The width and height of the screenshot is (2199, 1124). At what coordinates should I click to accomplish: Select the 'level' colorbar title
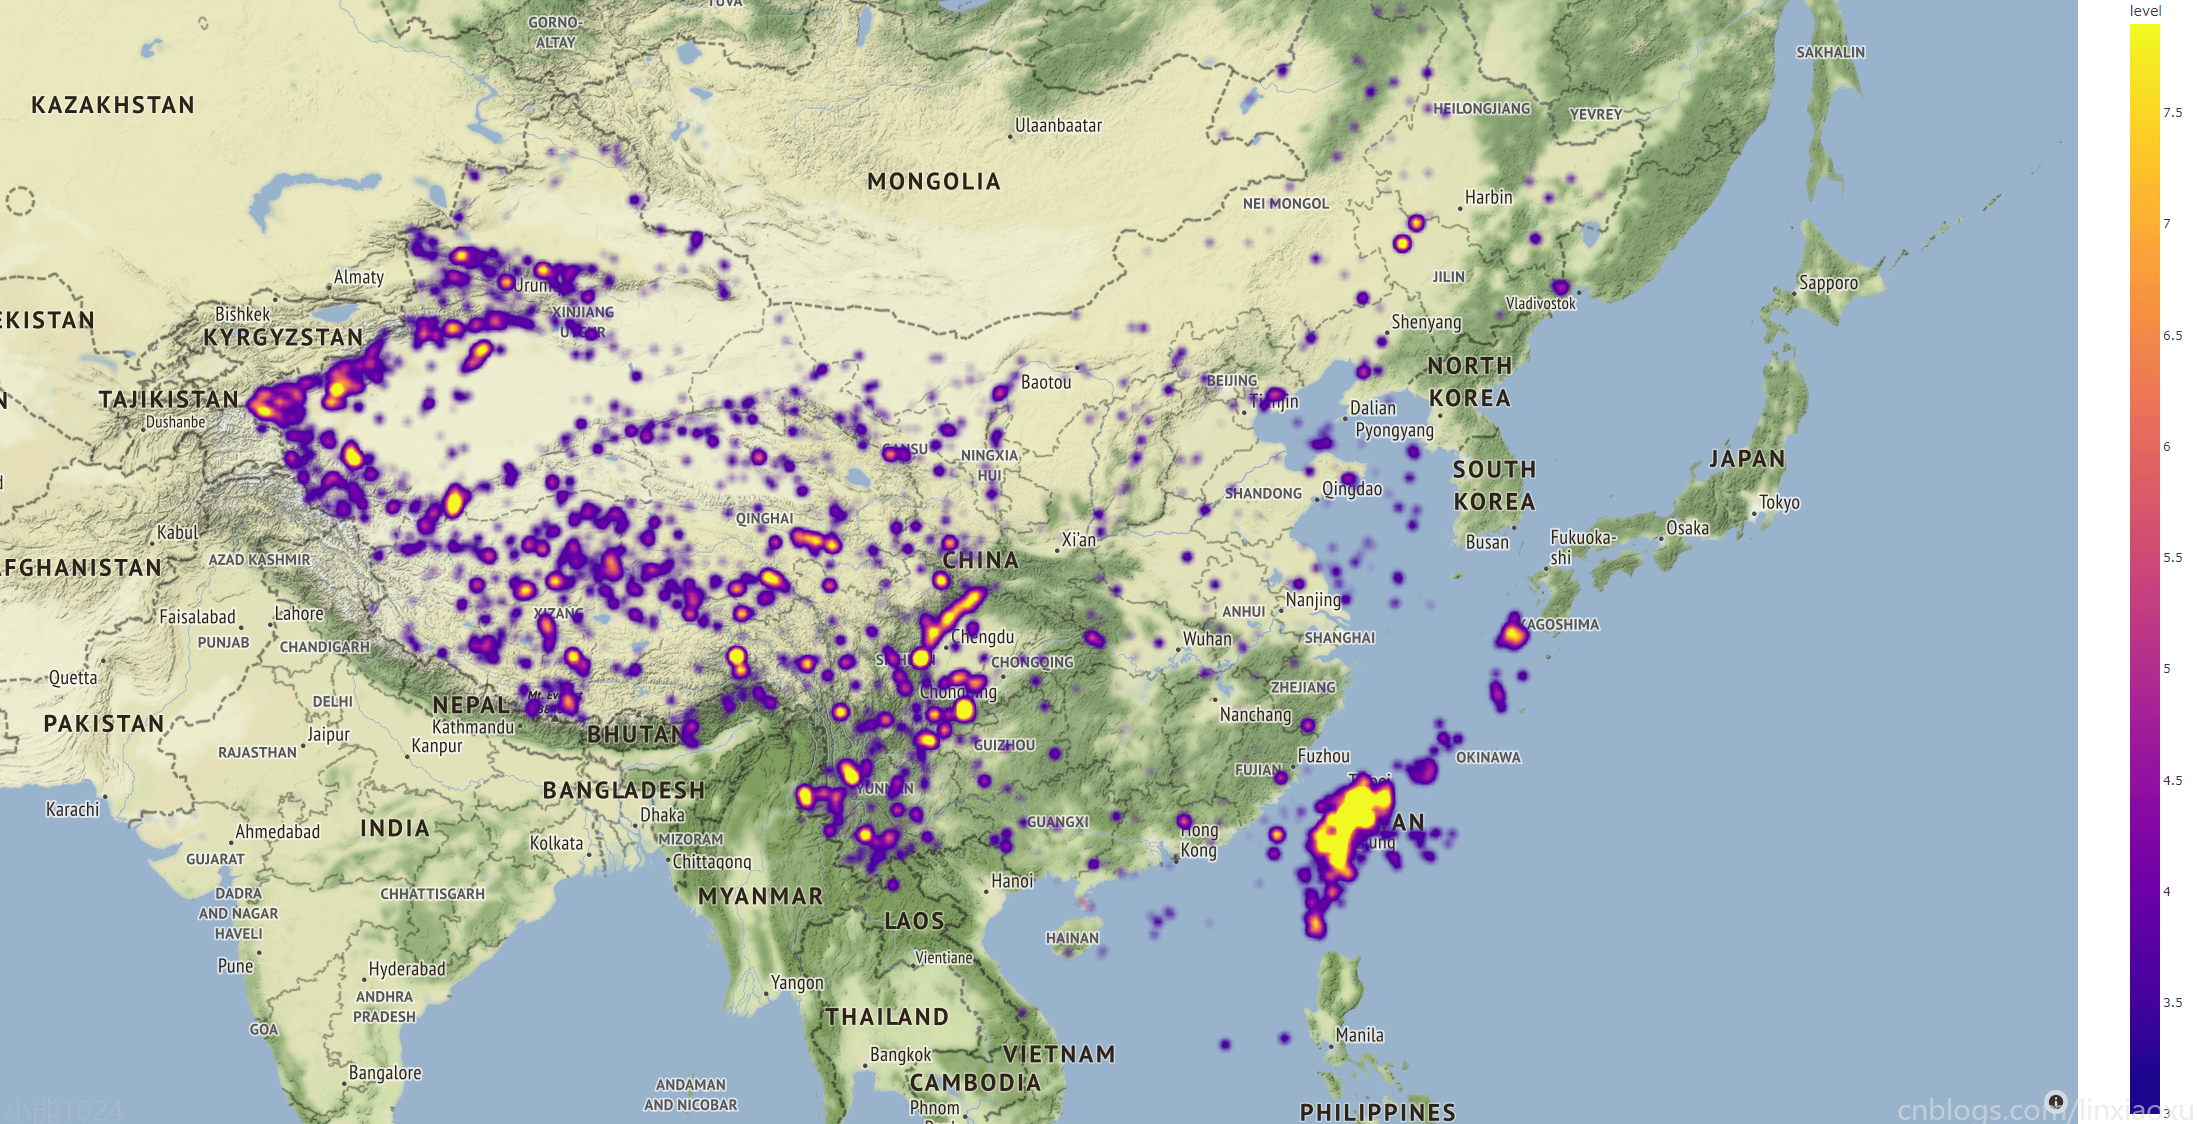point(2145,11)
